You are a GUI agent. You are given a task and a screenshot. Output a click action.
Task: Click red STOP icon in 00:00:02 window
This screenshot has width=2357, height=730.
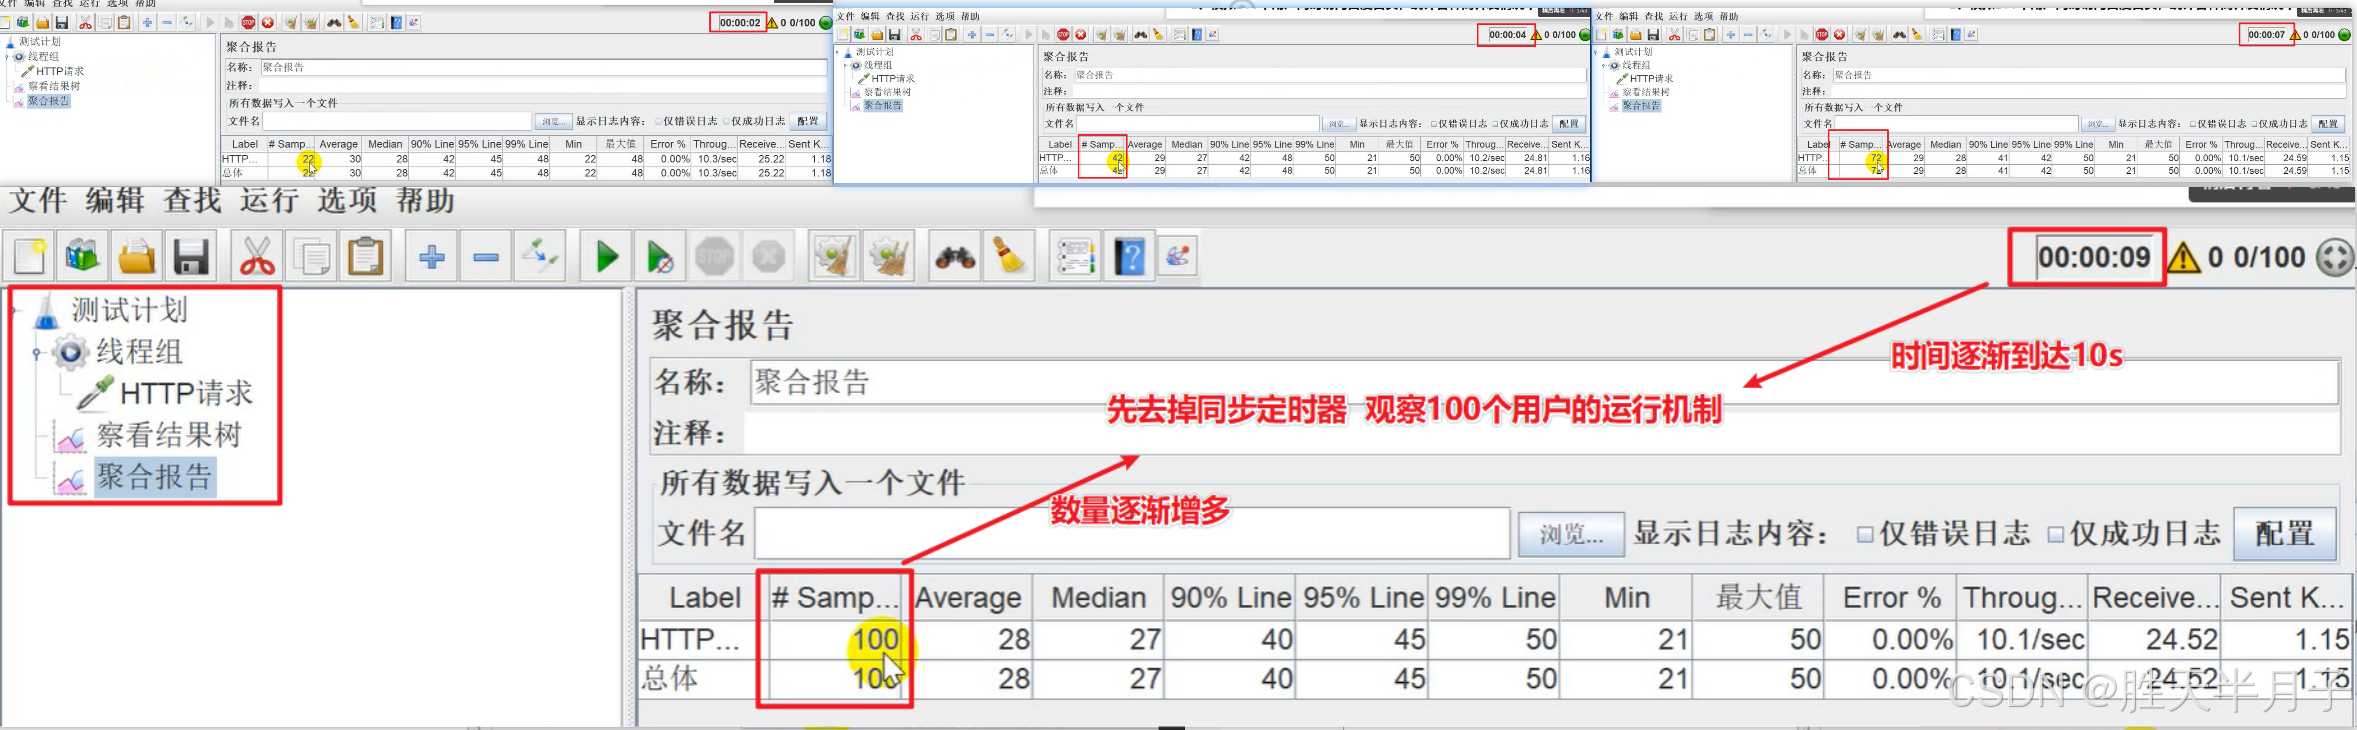tap(248, 22)
